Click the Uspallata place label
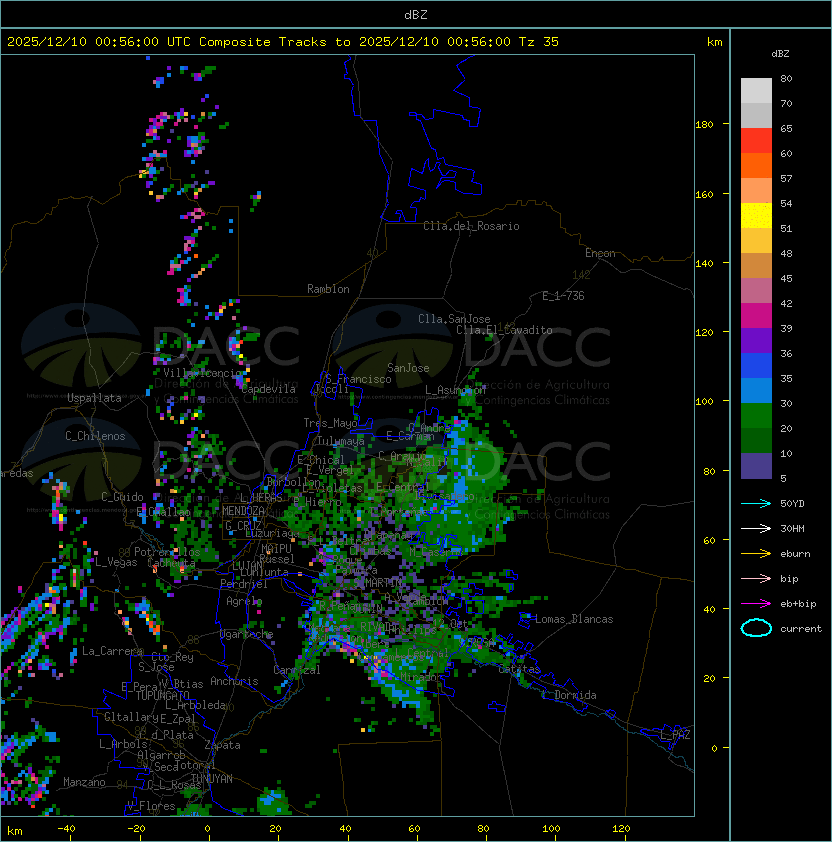The image size is (832, 842). pyautogui.click(x=94, y=398)
